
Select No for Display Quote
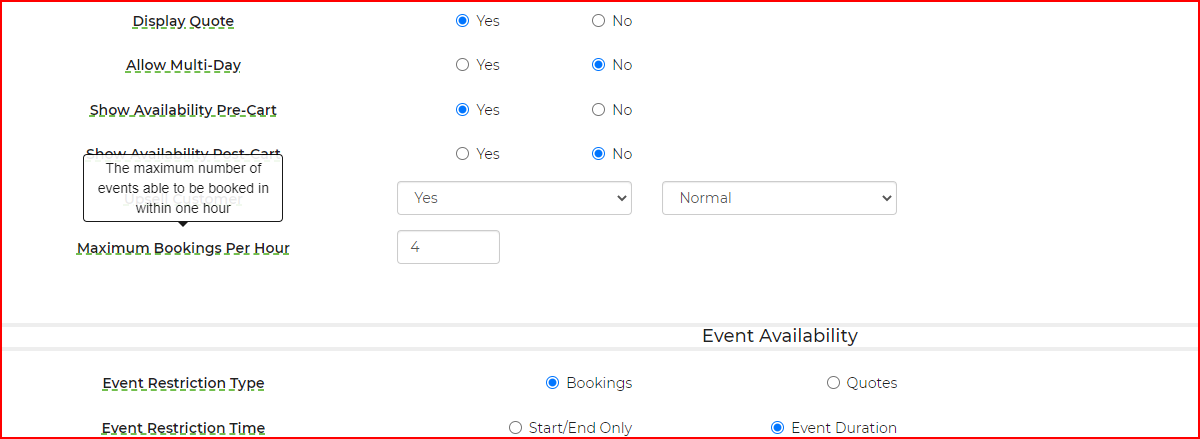[598, 21]
